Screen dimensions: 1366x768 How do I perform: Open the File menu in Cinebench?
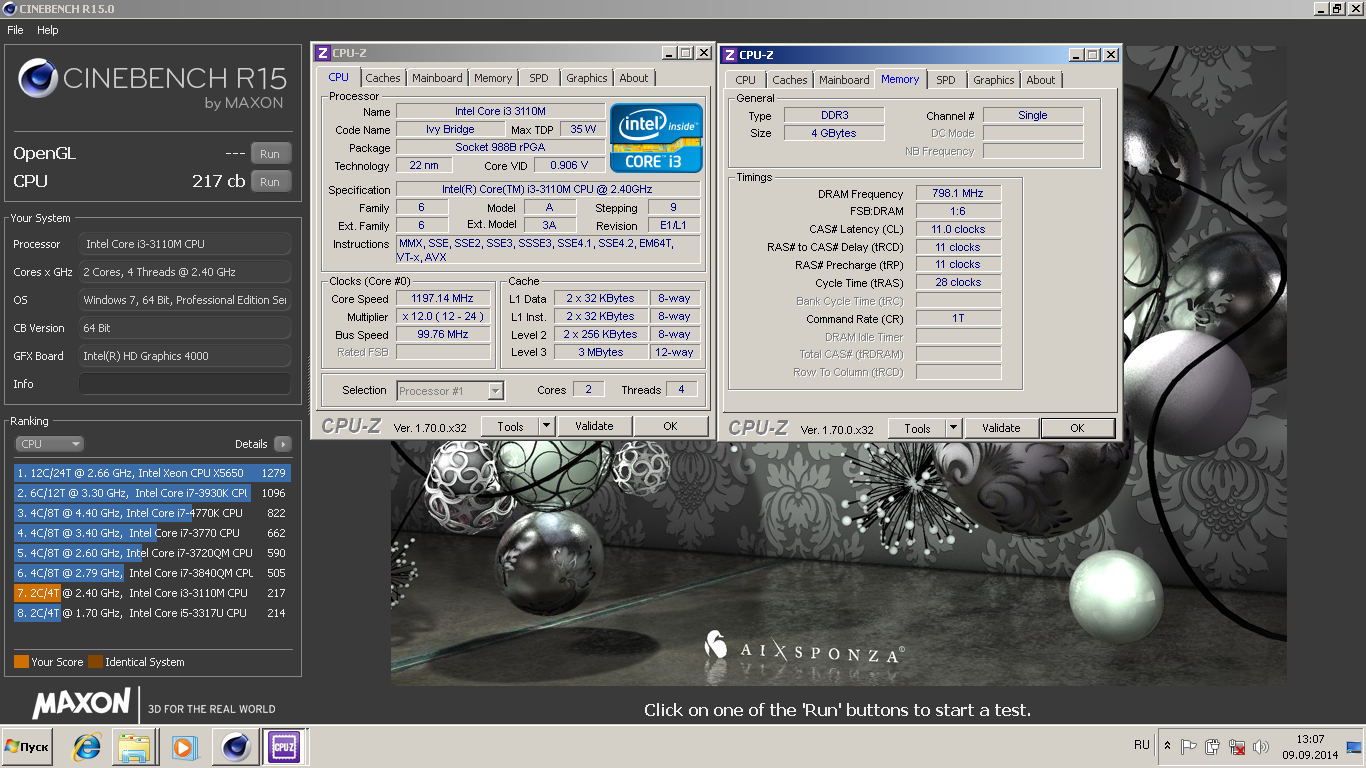[15, 30]
